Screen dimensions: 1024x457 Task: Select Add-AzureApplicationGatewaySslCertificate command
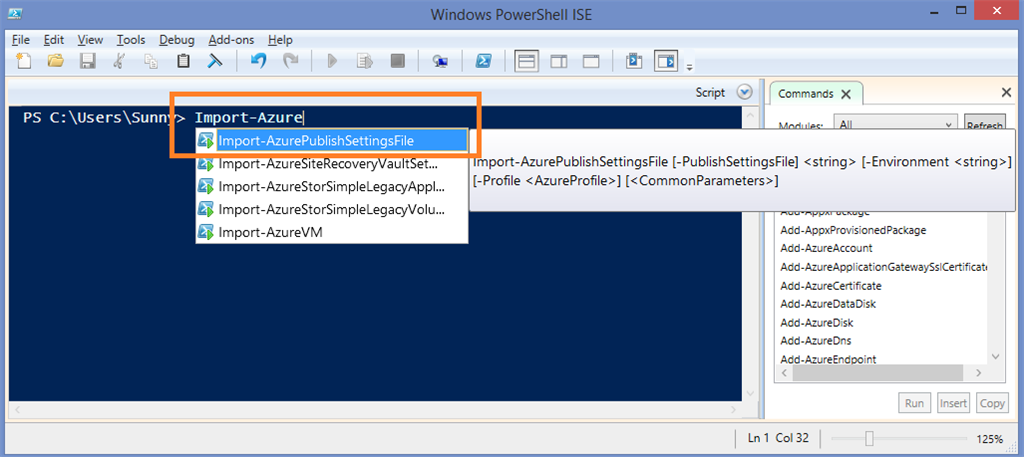(x=883, y=267)
